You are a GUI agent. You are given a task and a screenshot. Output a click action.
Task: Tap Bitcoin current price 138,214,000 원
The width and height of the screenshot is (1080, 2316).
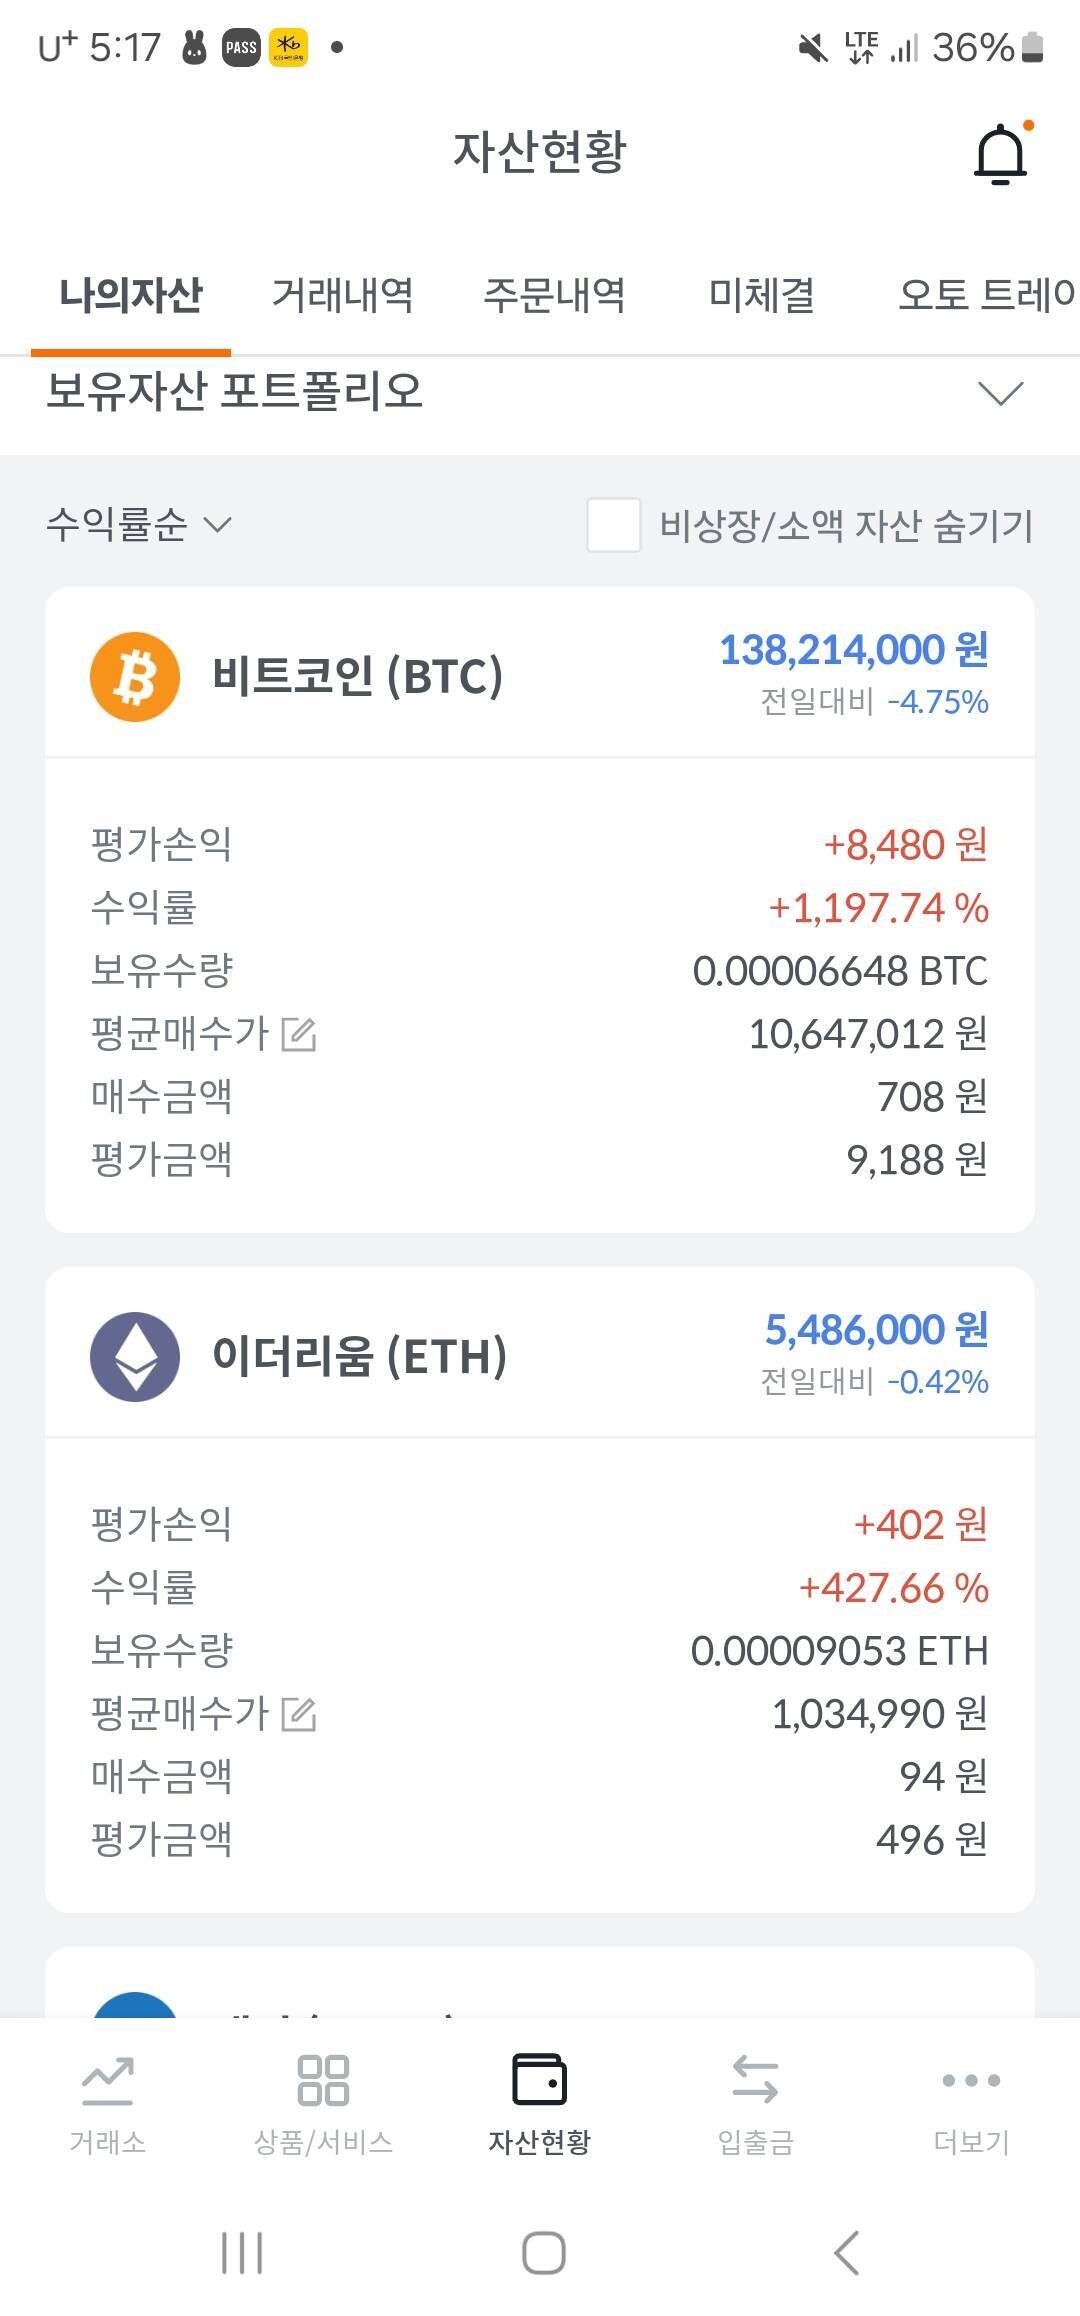pos(853,650)
